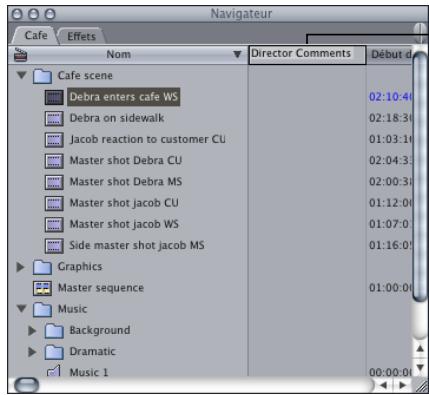The image size is (429, 395).
Task: Click the Nom column header
Action: pos(128,55)
